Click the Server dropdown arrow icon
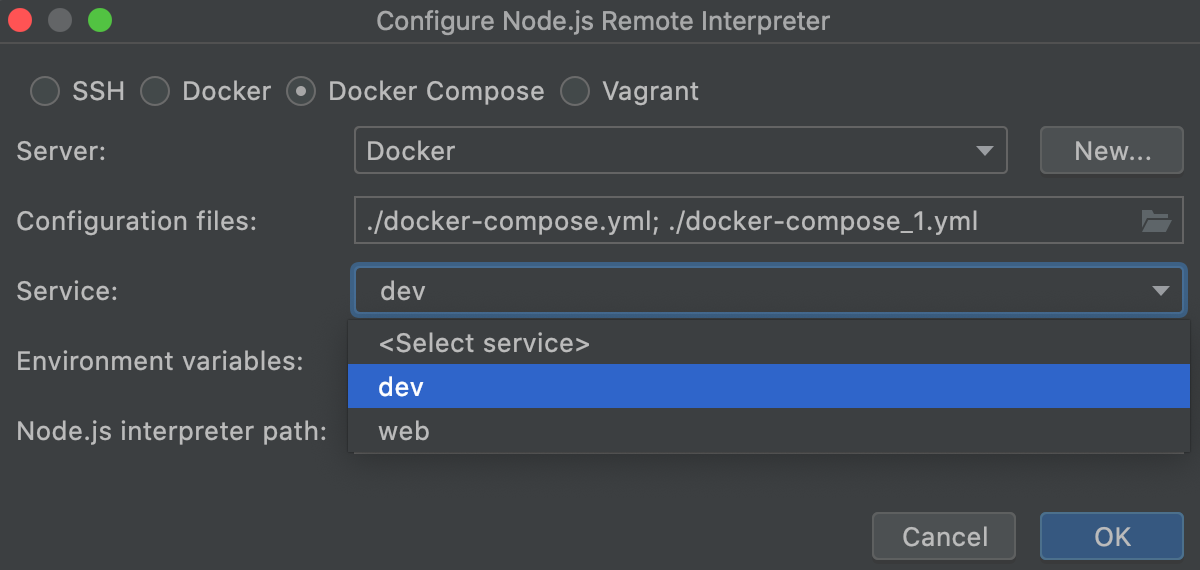This screenshot has height=570, width=1200. [984, 151]
